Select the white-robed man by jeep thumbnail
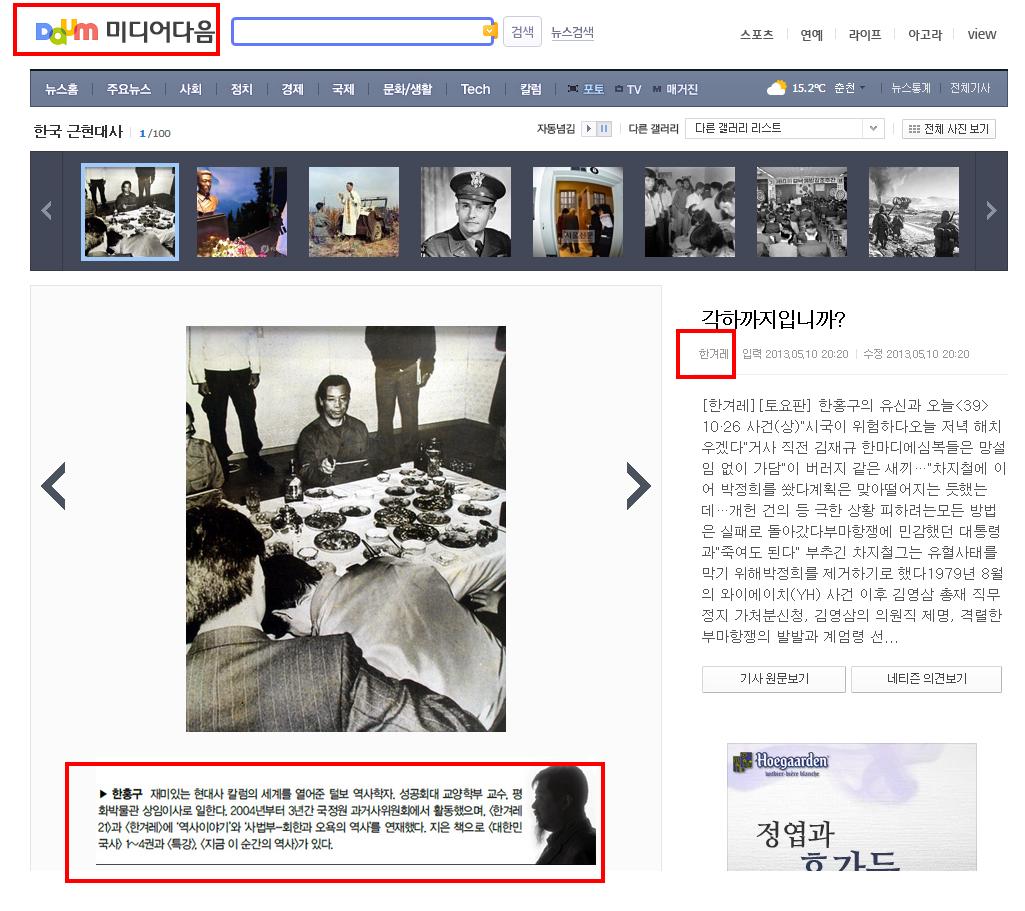The image size is (1025, 911). pos(354,212)
